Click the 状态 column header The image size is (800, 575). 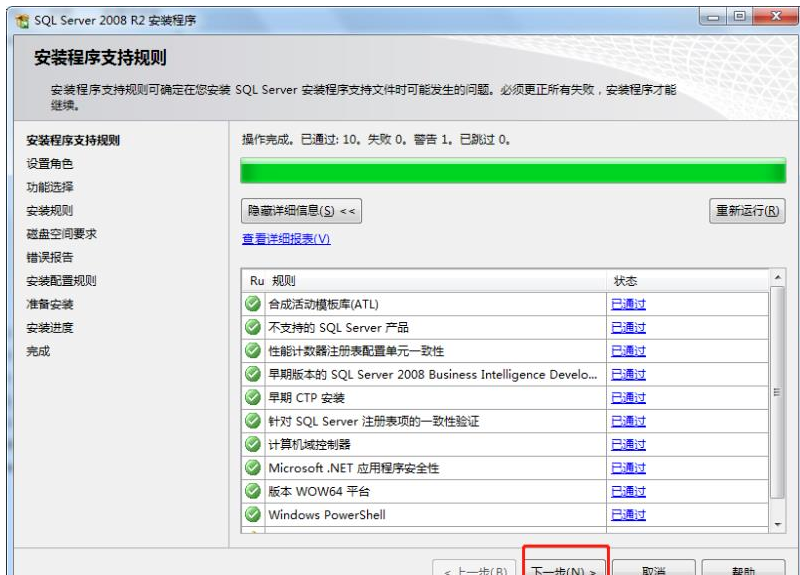pyautogui.click(x=688, y=281)
